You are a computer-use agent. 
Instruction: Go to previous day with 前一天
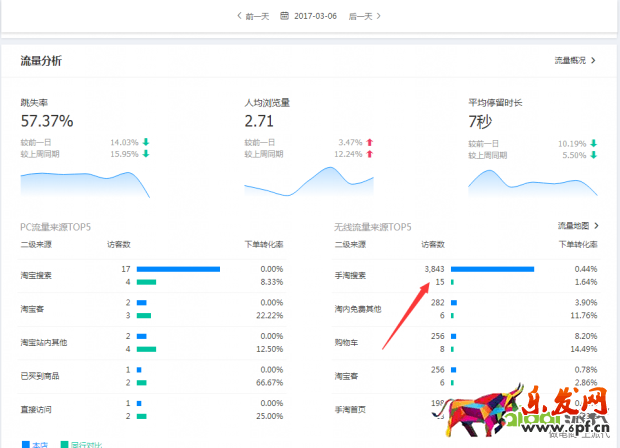click(253, 16)
